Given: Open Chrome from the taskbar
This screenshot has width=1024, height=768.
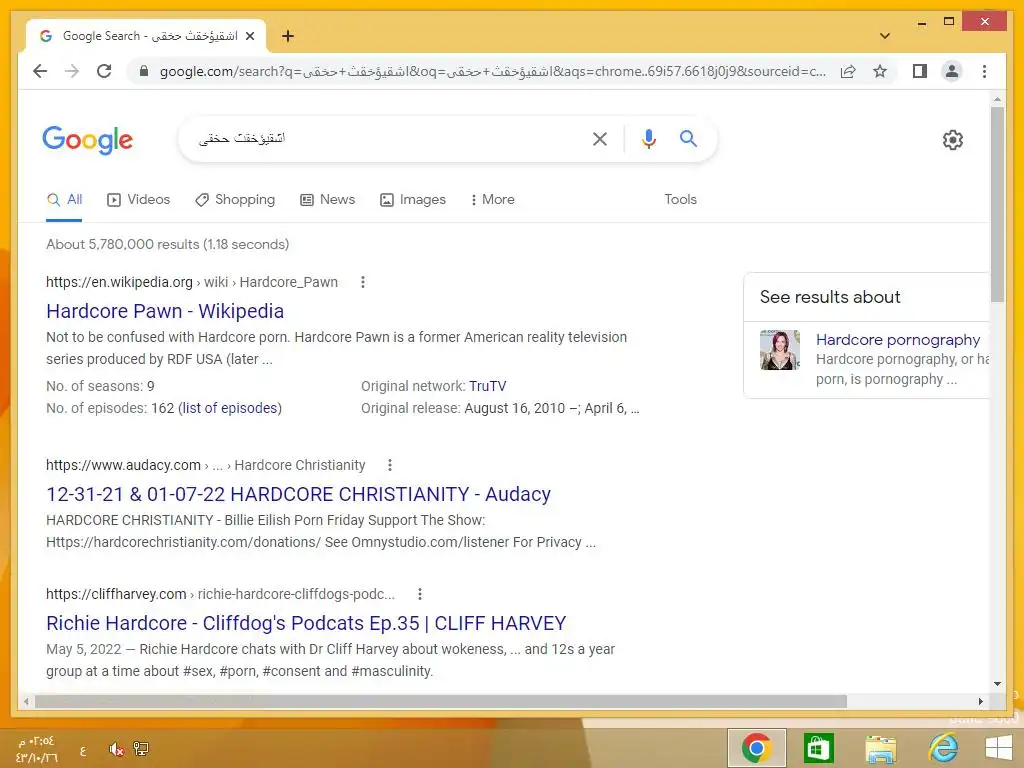Looking at the screenshot, I should (x=756, y=748).
